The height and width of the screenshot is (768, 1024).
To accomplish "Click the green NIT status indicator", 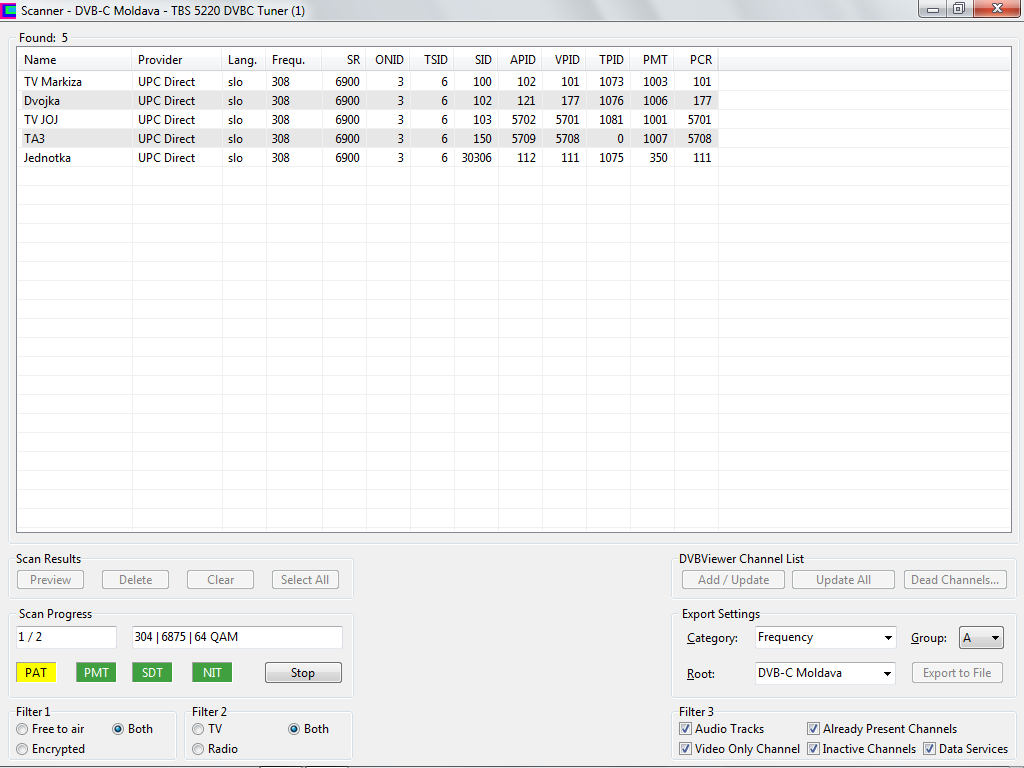I will [x=212, y=673].
